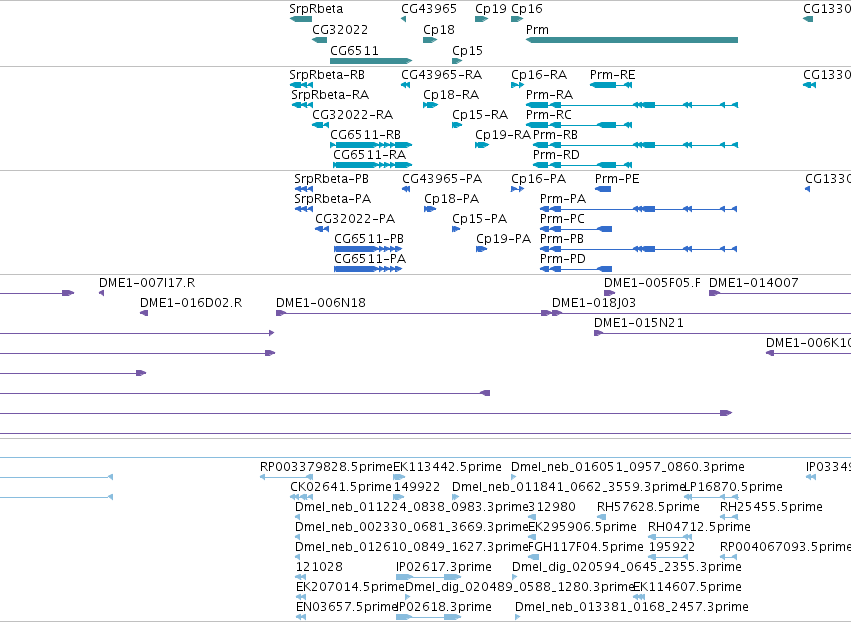
Task: Select the SrpRbeta-PB protein label
Action: [331, 179]
